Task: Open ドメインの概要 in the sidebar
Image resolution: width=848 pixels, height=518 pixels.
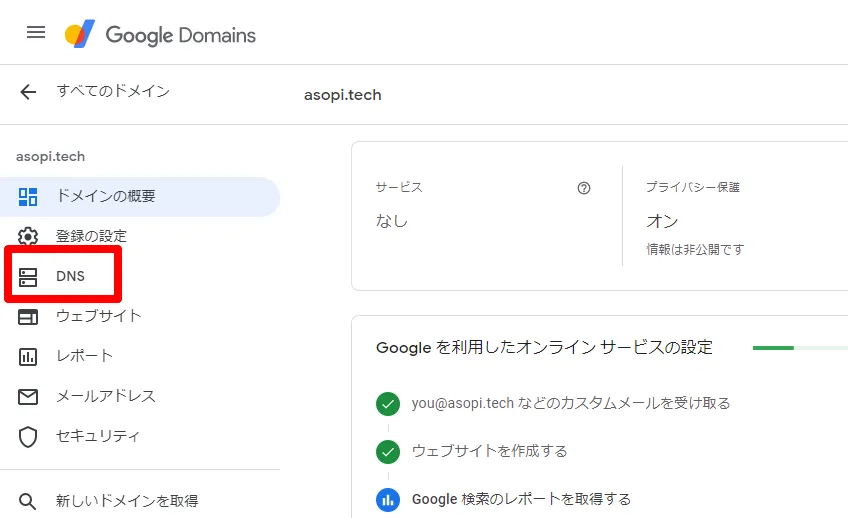Action: pos(140,196)
